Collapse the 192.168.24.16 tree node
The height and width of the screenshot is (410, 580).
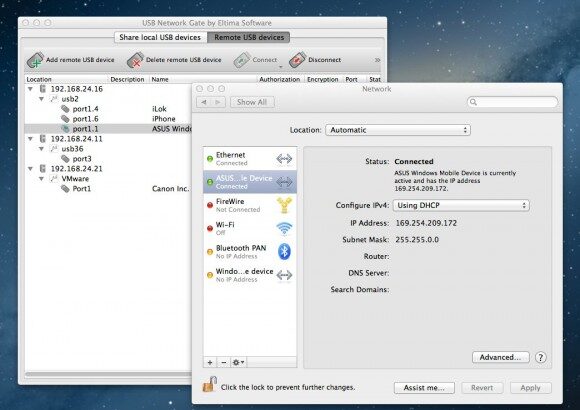[31, 89]
